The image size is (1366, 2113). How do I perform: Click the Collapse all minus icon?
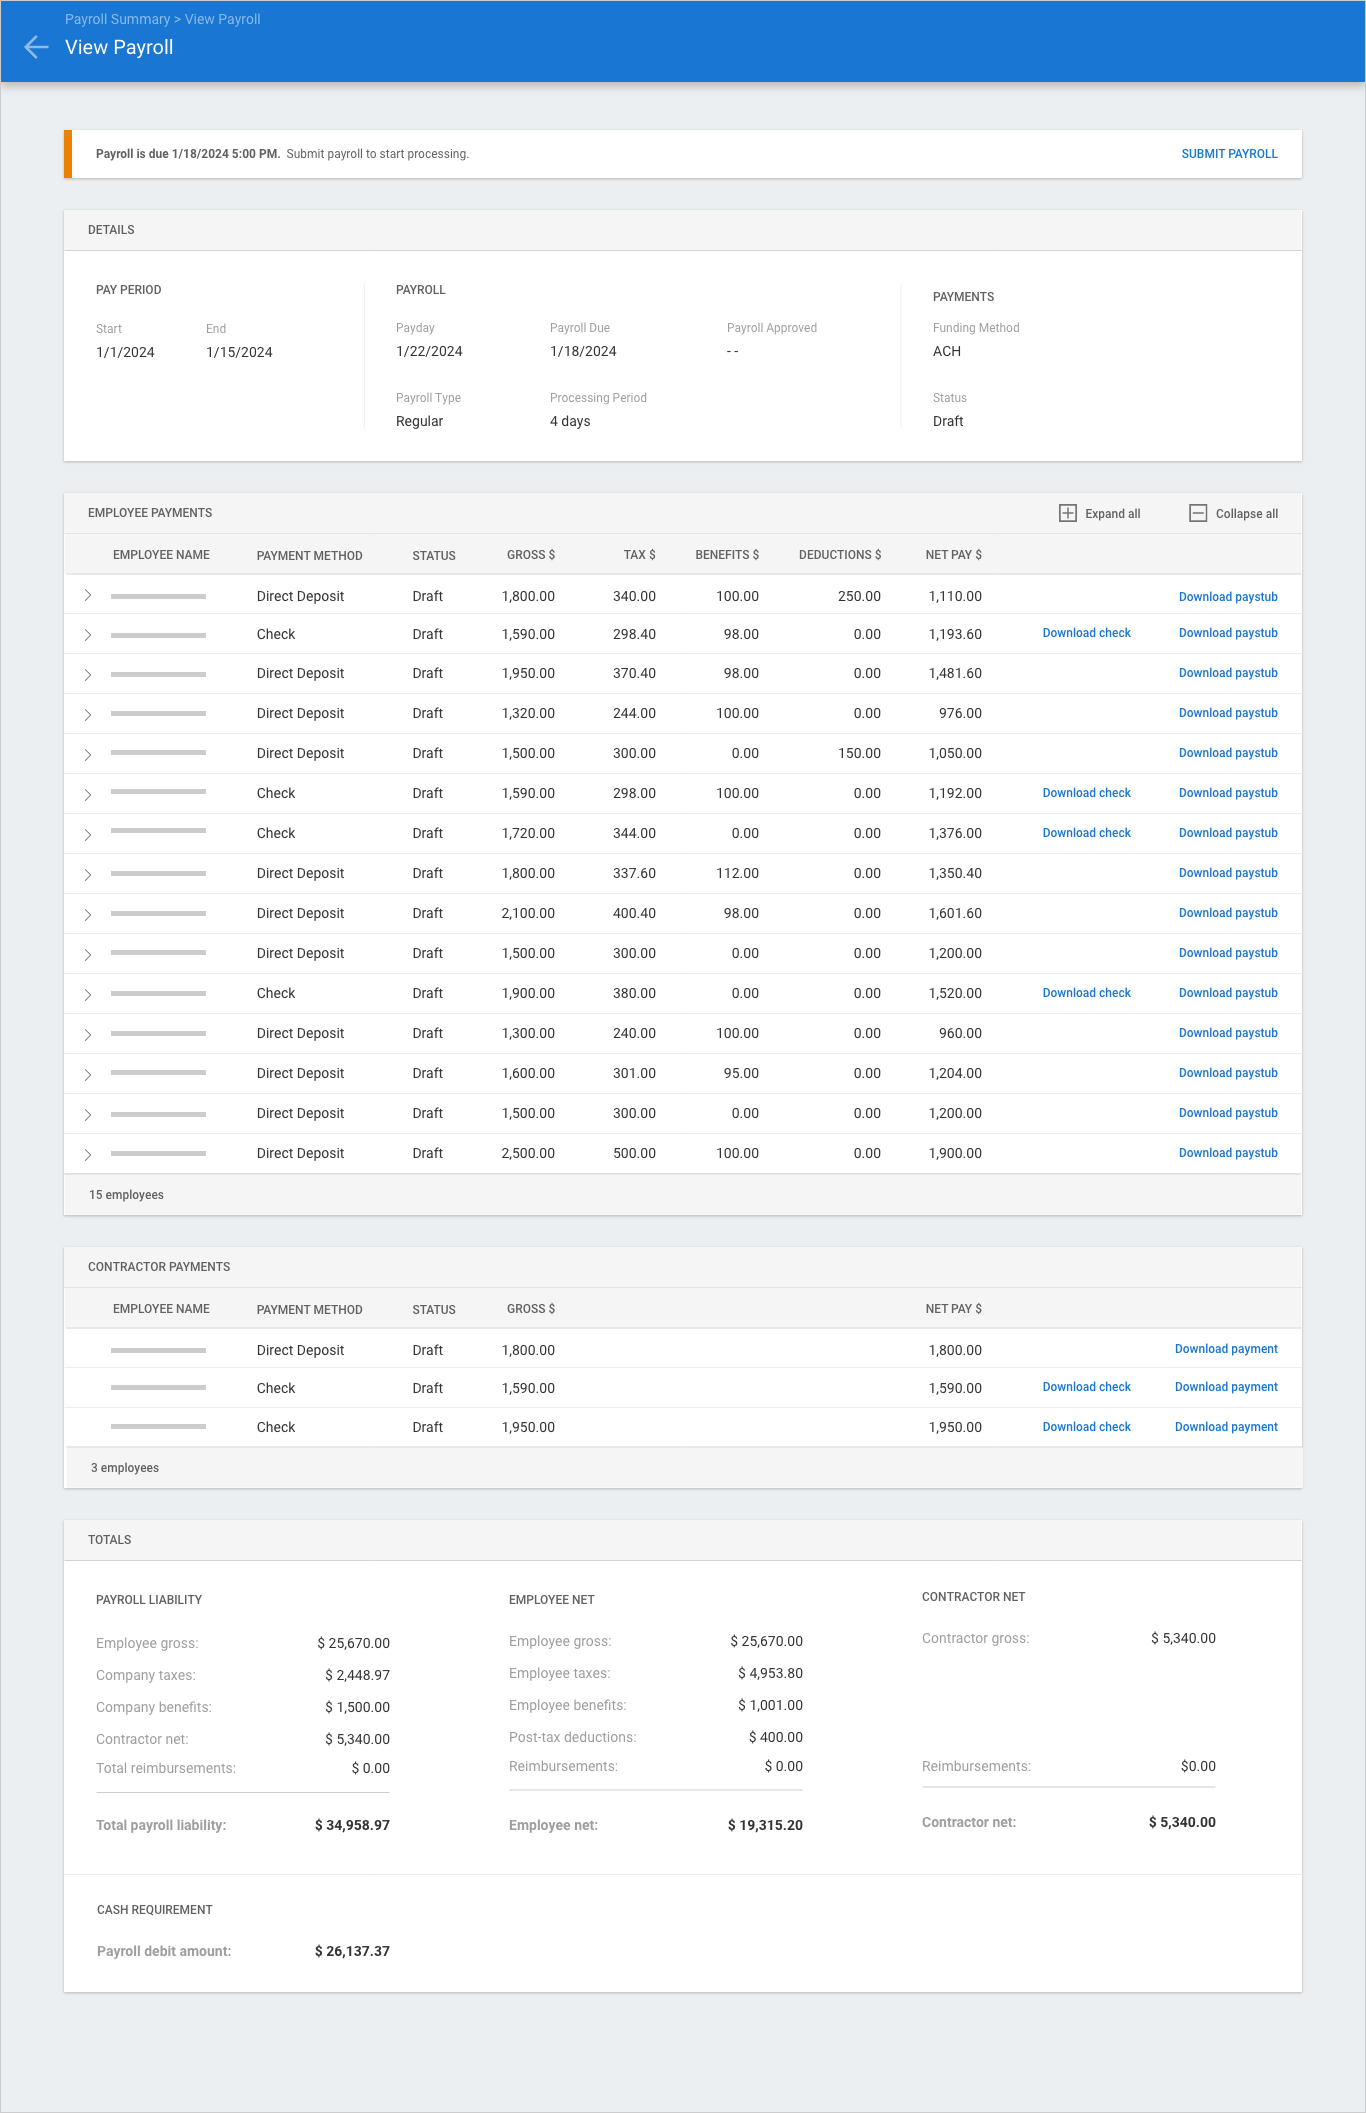click(x=1197, y=513)
